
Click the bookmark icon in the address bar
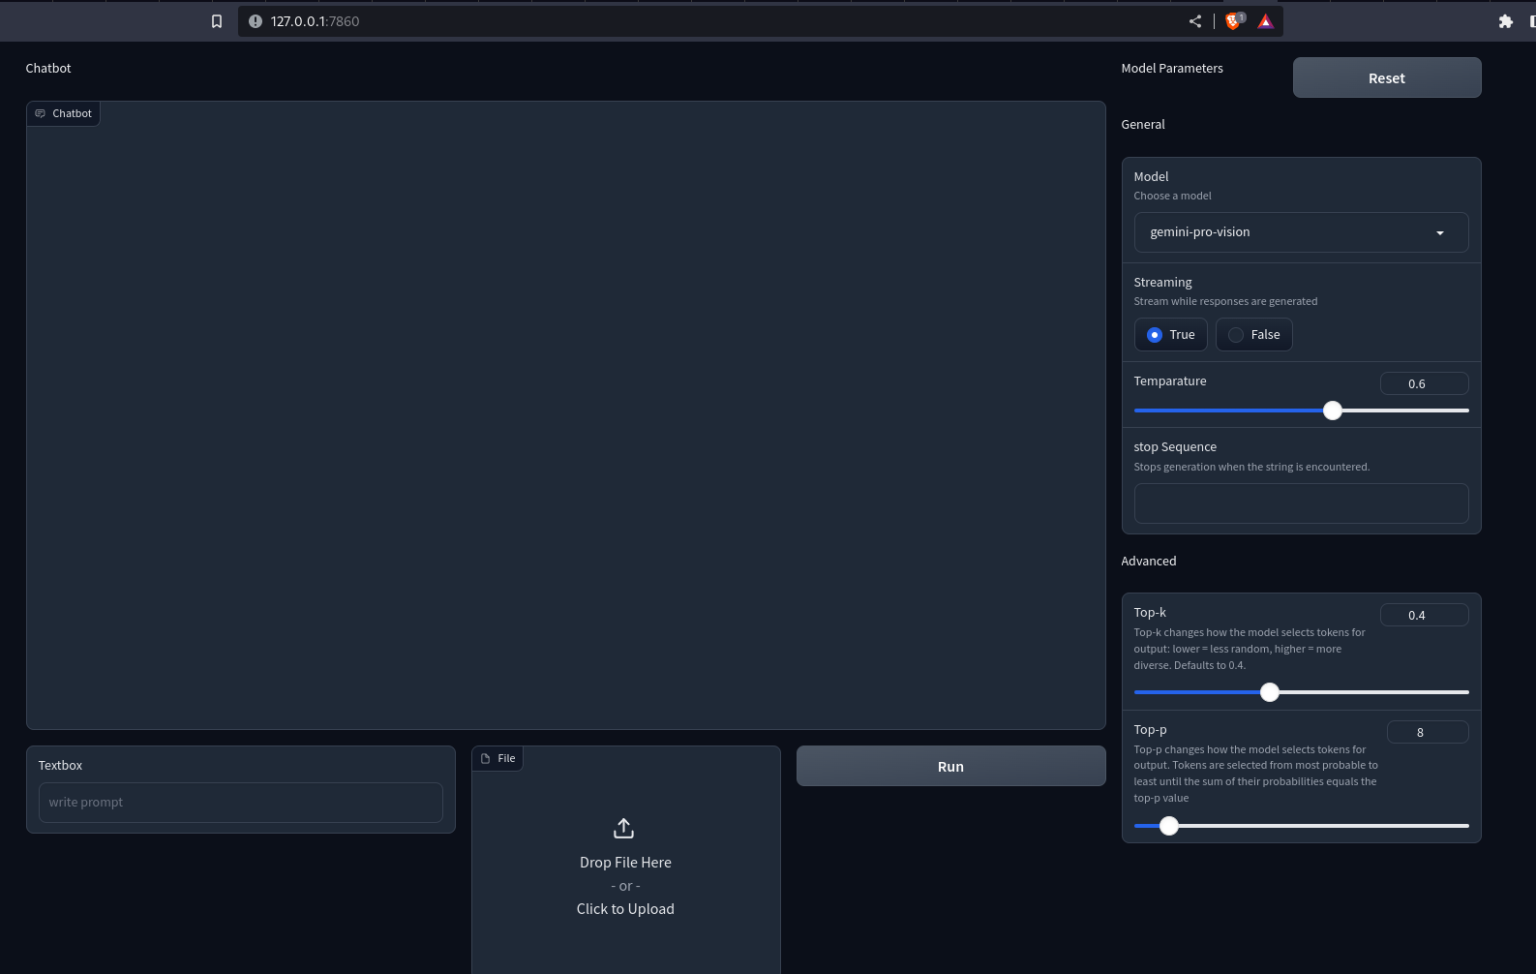tap(216, 20)
